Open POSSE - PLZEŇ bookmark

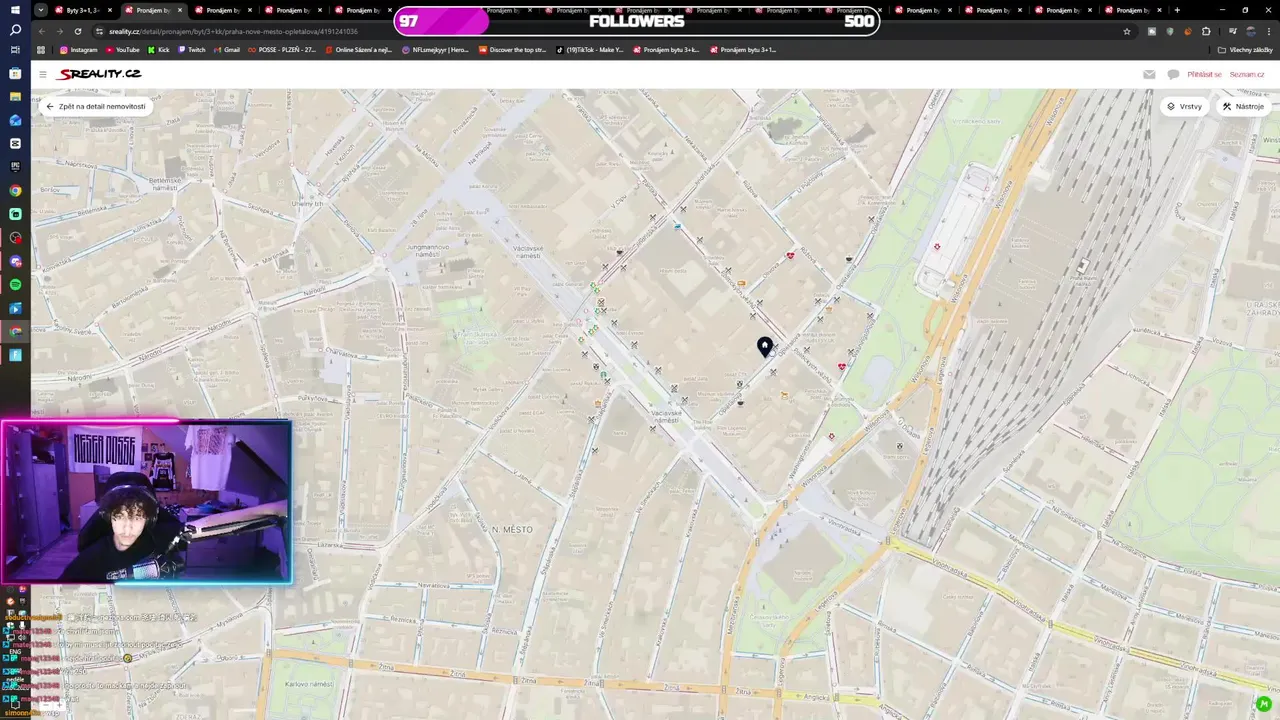click(282, 49)
